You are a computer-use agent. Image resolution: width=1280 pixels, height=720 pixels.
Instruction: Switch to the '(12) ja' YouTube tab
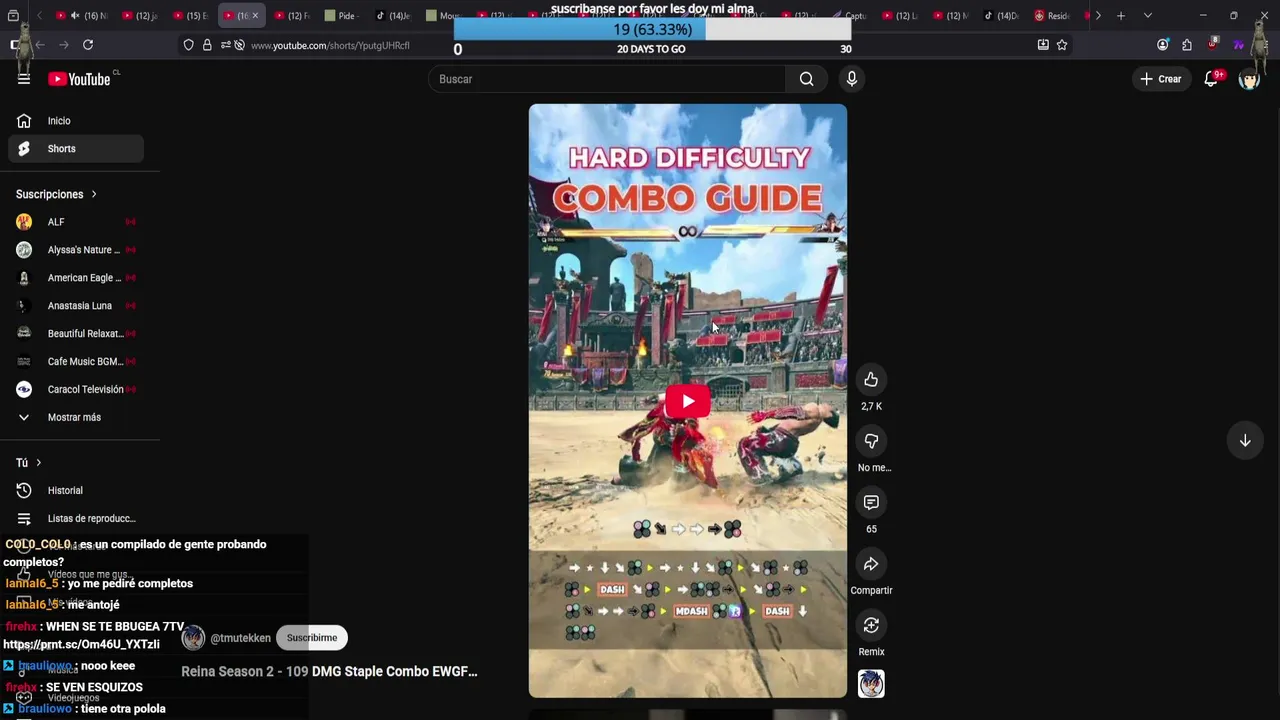(140, 16)
